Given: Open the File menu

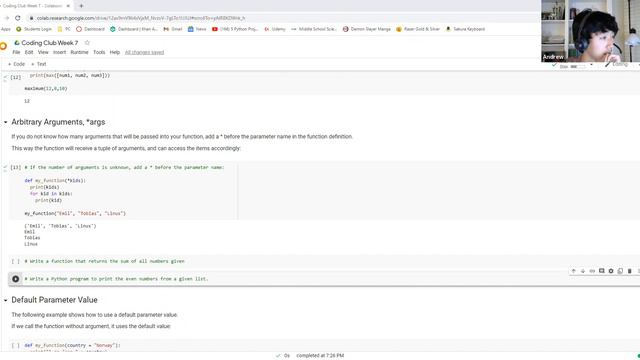Looking at the screenshot, I should [16, 52].
